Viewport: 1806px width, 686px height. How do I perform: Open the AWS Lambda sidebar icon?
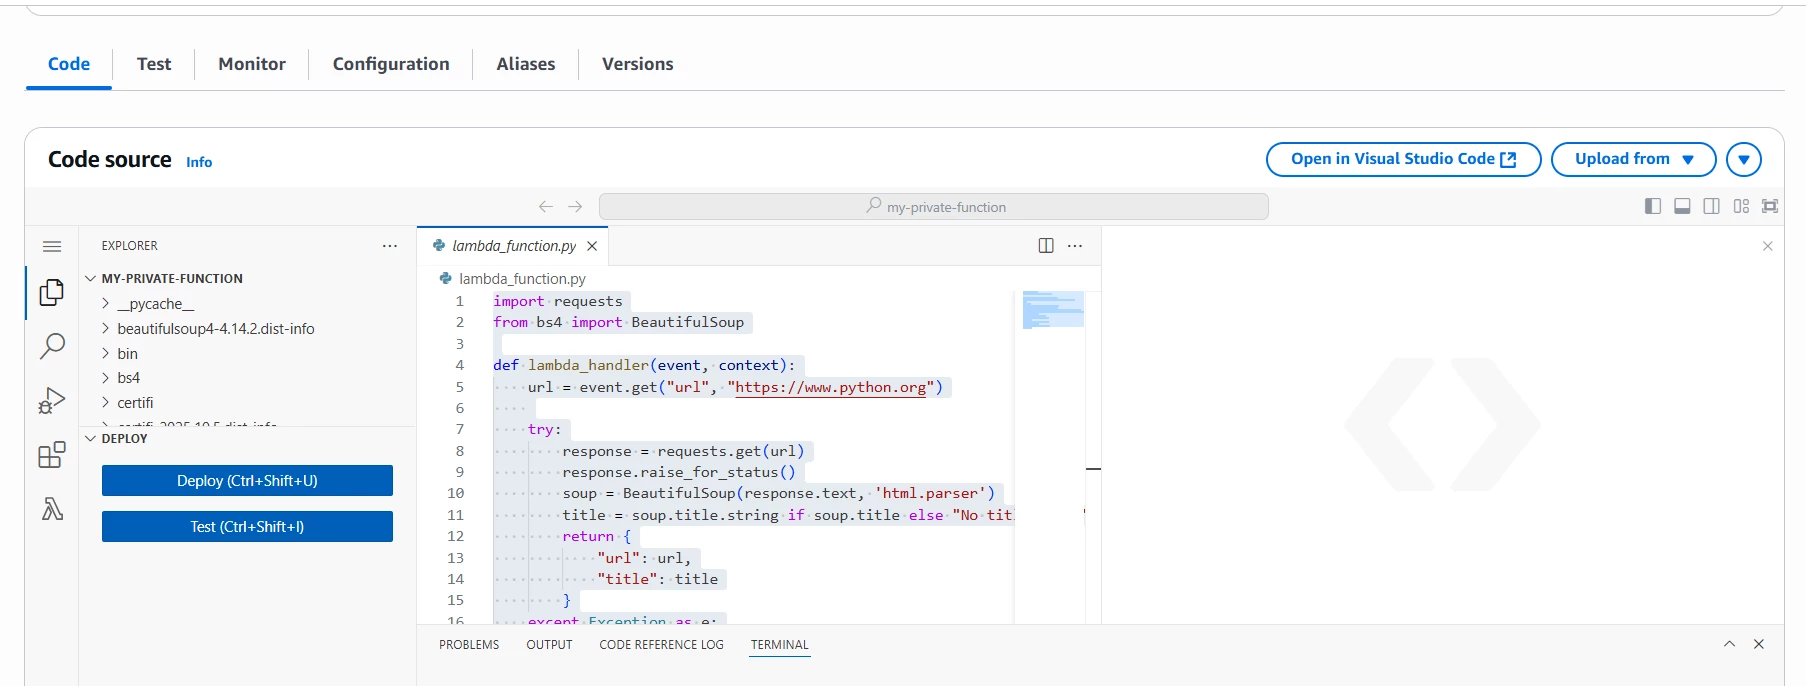(52, 509)
